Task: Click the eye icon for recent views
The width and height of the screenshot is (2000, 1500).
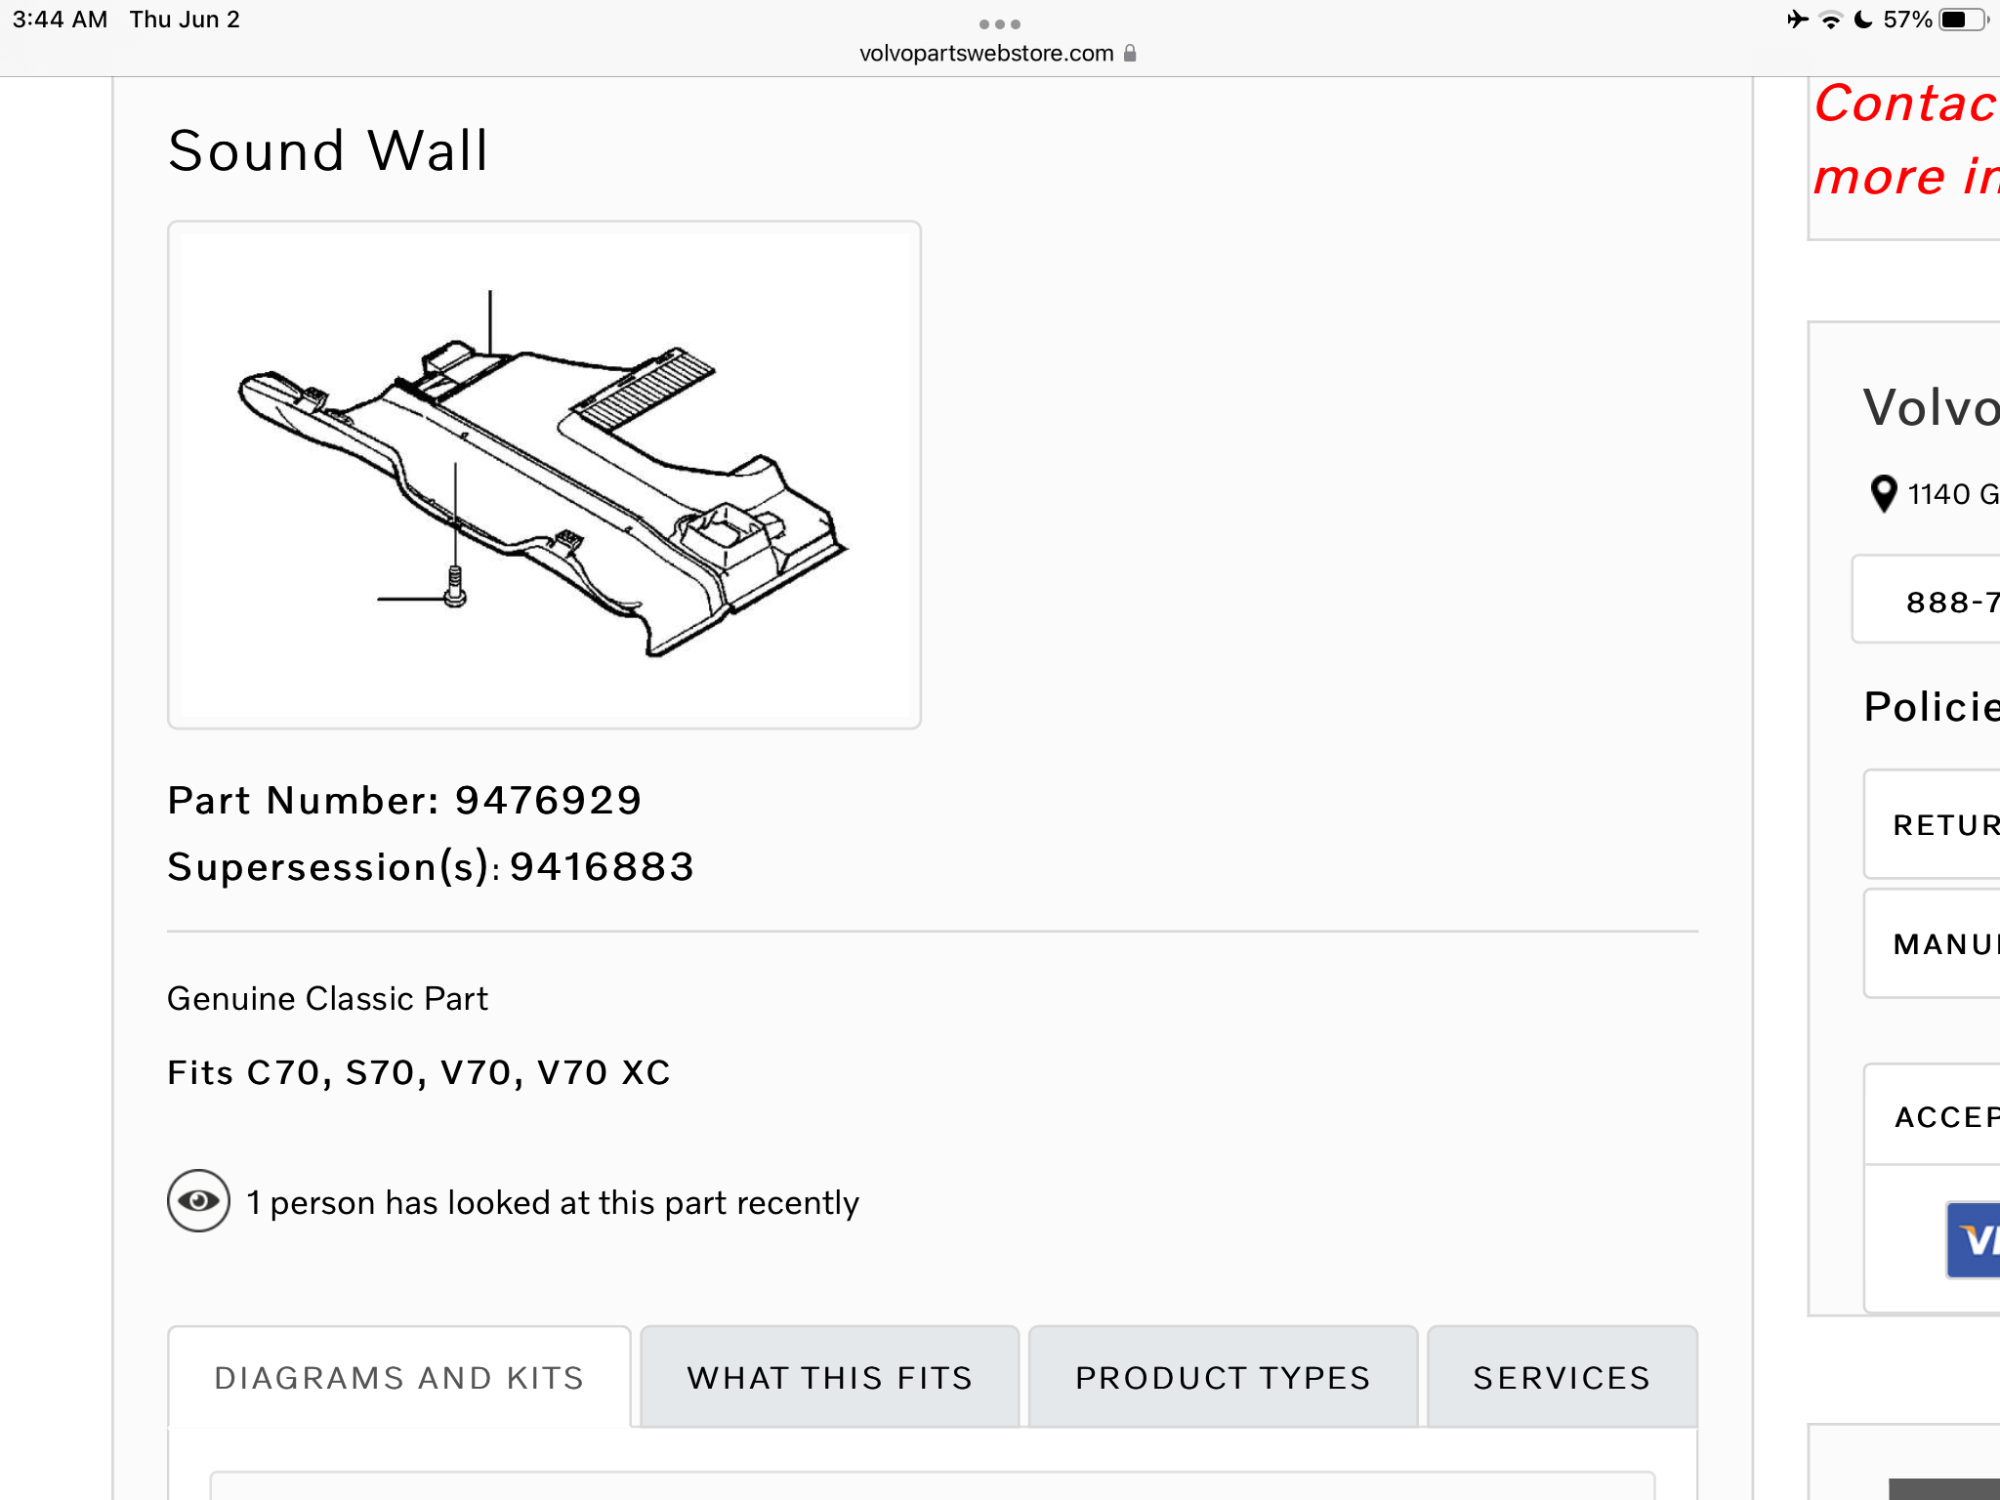Action: click(x=198, y=1201)
